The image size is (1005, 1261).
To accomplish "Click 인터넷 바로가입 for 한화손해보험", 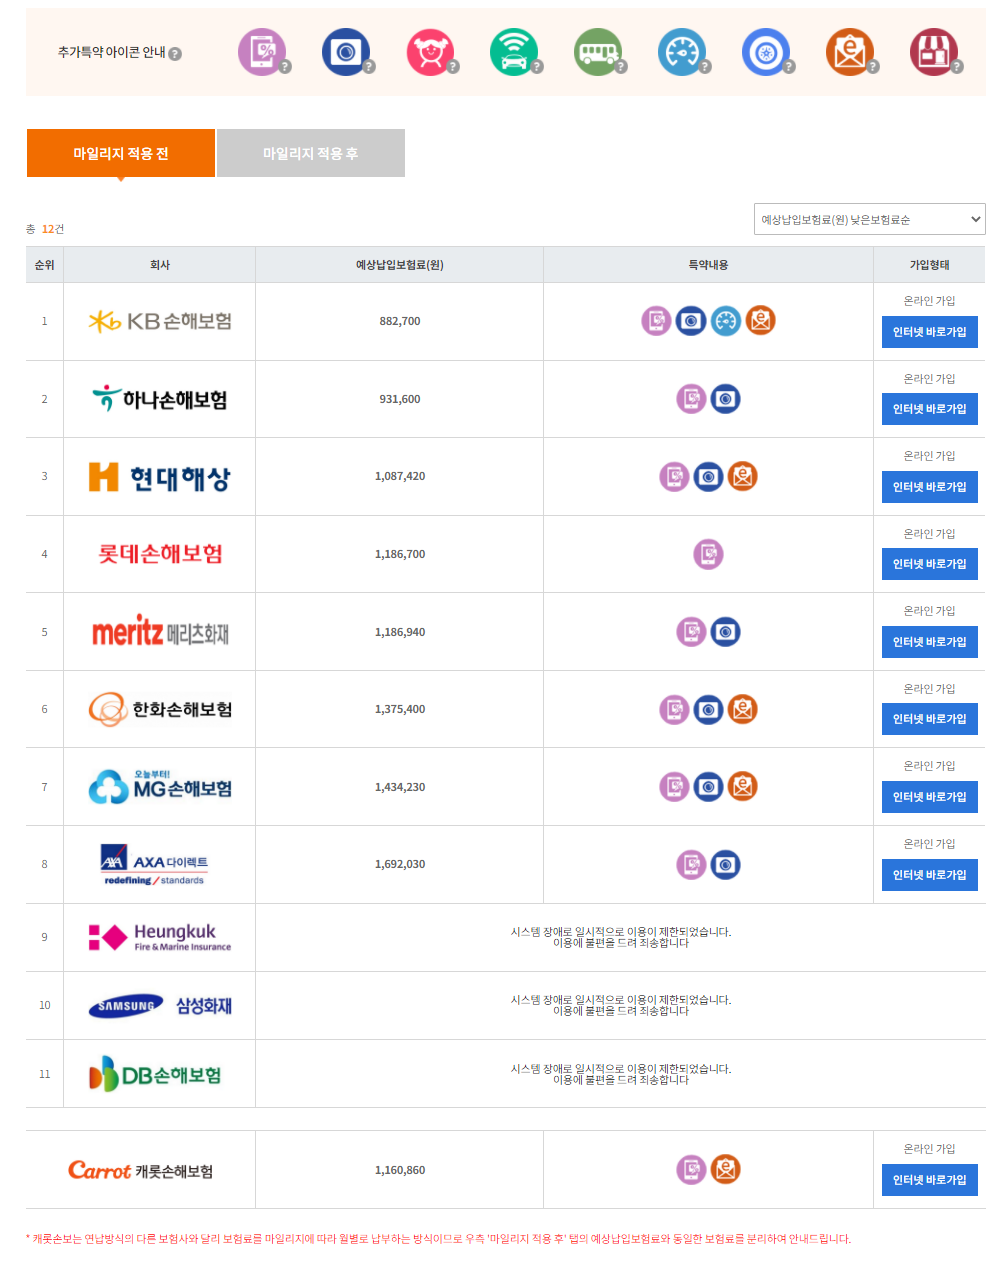I will [930, 719].
